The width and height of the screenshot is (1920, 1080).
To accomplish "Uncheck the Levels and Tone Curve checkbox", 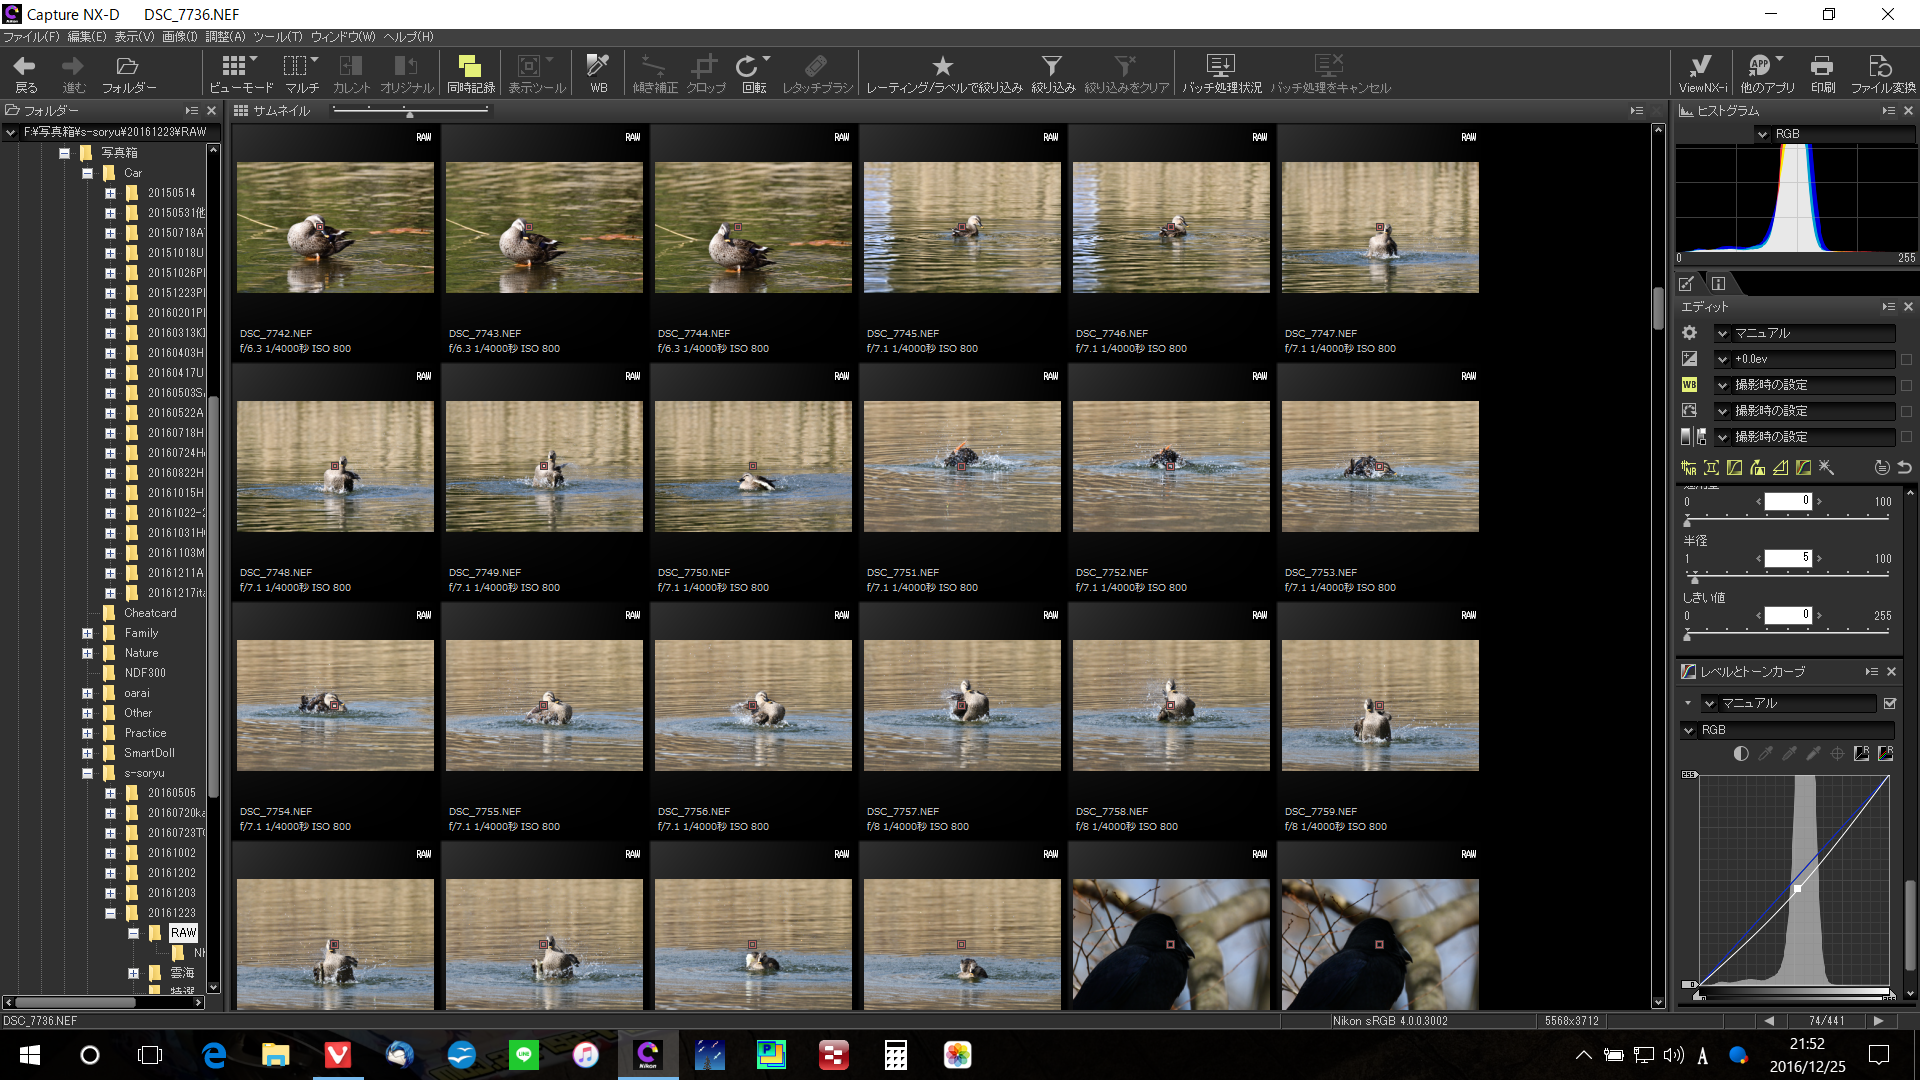I will (x=1890, y=703).
